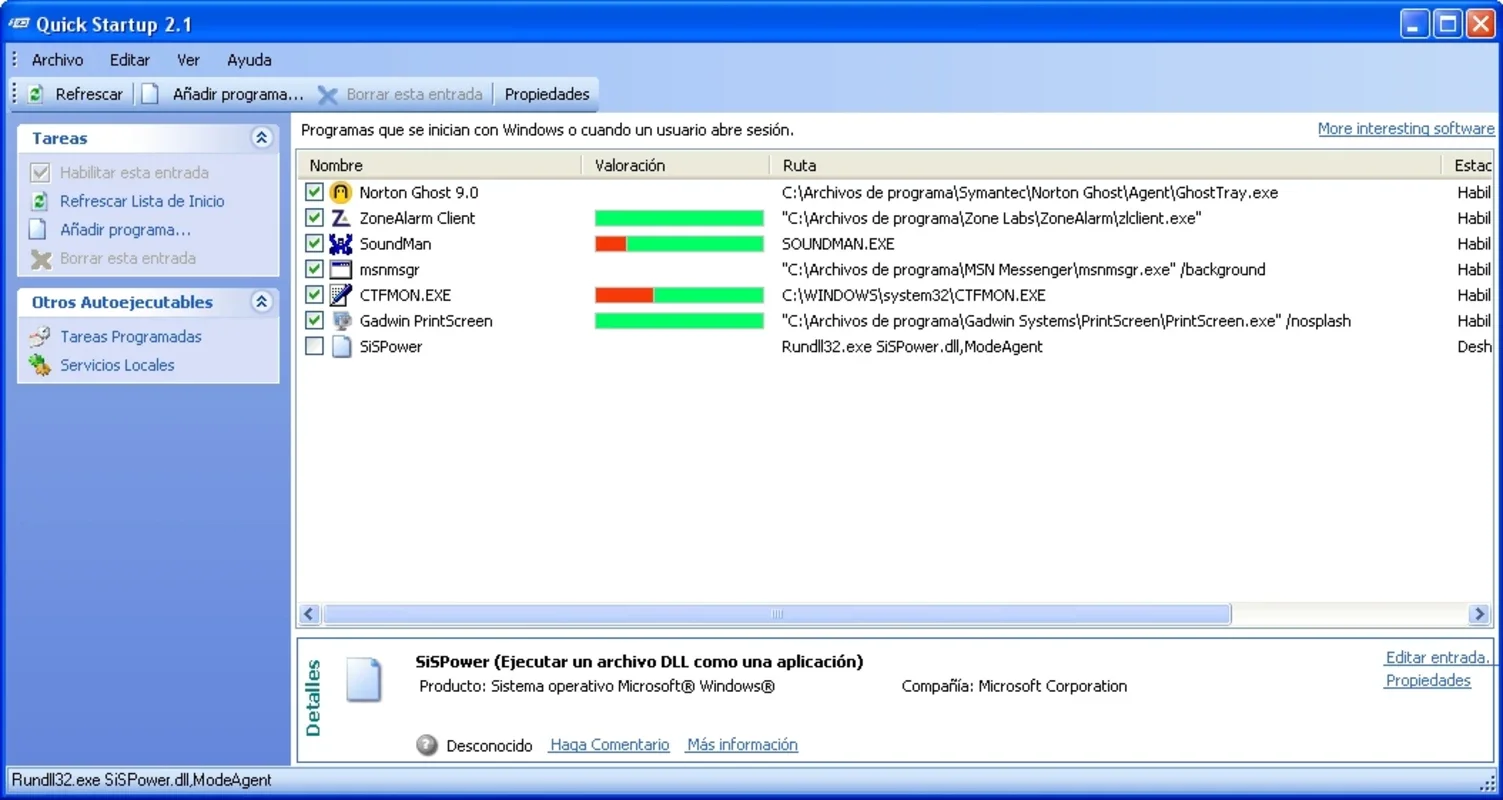Click the Propiedades toolbar button
Image resolution: width=1503 pixels, height=800 pixels.
coord(547,94)
